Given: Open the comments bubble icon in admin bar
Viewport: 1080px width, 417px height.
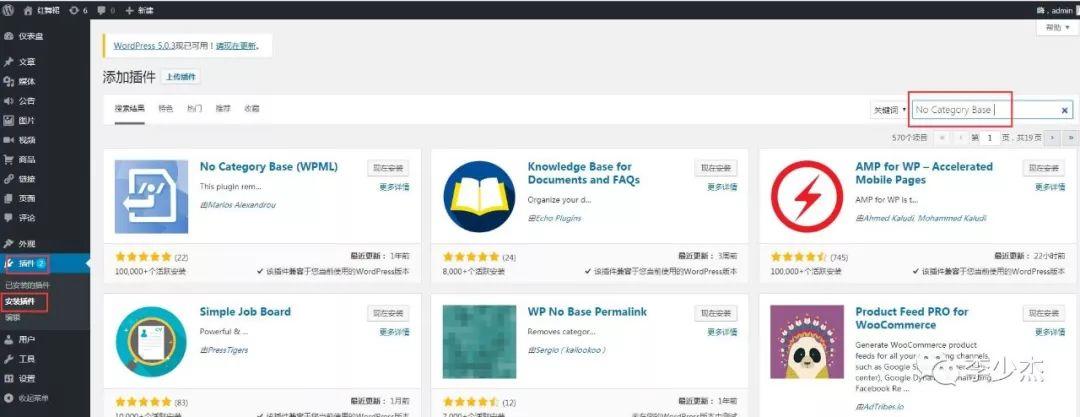Looking at the screenshot, I should pyautogui.click(x=101, y=10).
